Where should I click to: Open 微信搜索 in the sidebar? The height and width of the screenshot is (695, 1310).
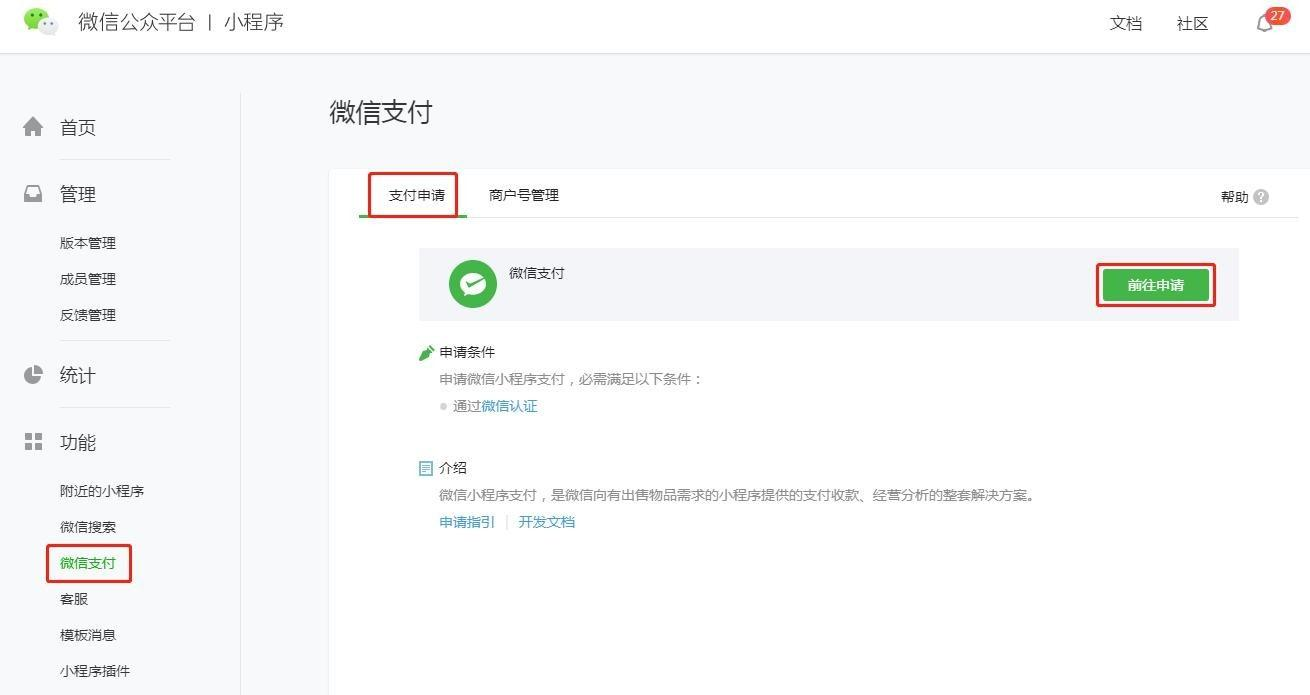point(88,527)
